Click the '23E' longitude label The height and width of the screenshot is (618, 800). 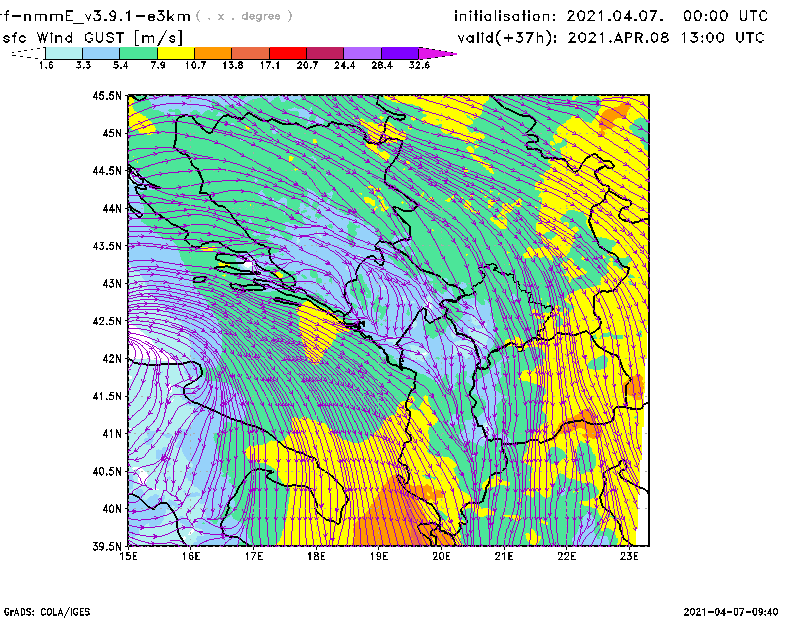point(629,556)
